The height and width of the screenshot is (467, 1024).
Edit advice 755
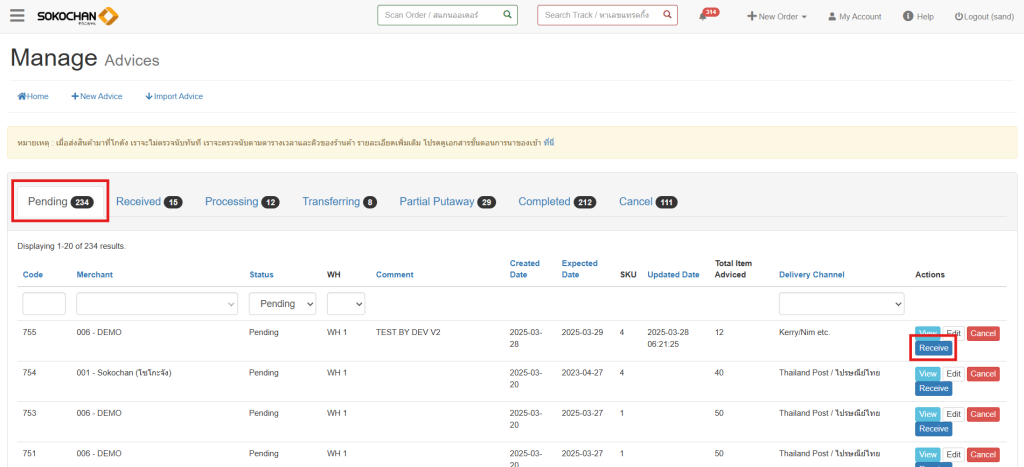(954, 334)
